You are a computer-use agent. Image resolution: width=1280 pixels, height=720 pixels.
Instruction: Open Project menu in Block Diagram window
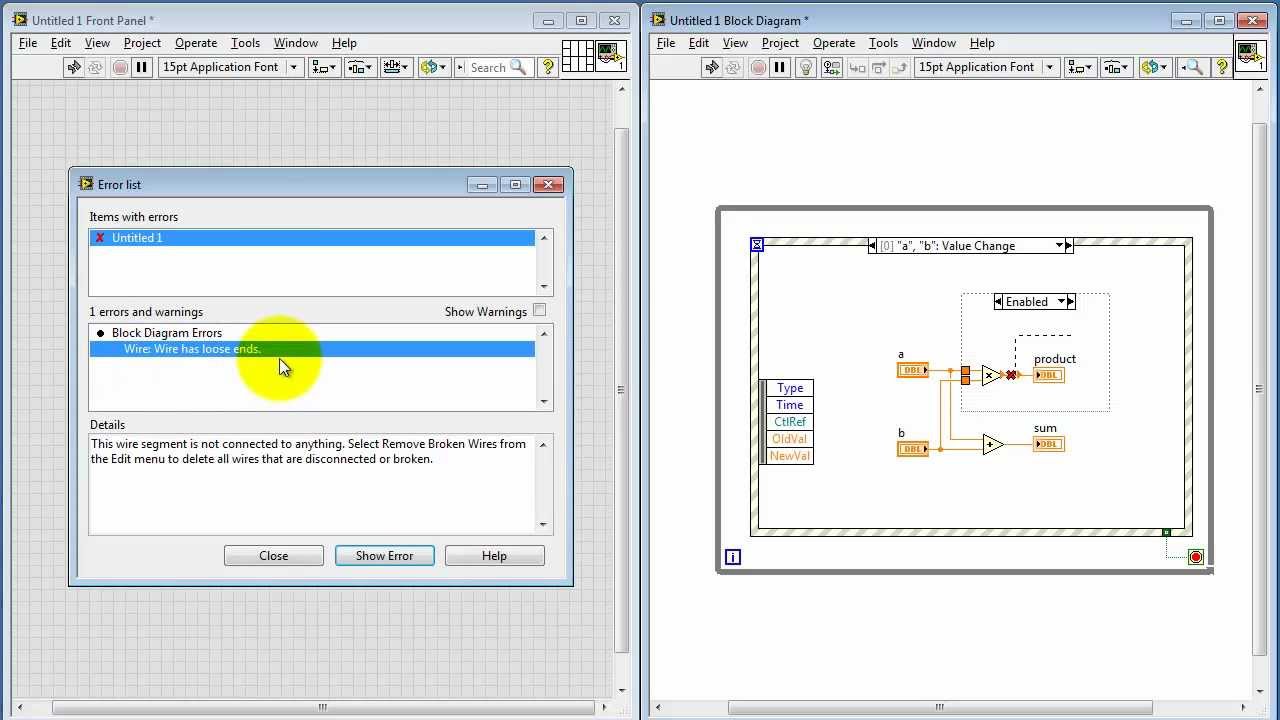[x=780, y=43]
